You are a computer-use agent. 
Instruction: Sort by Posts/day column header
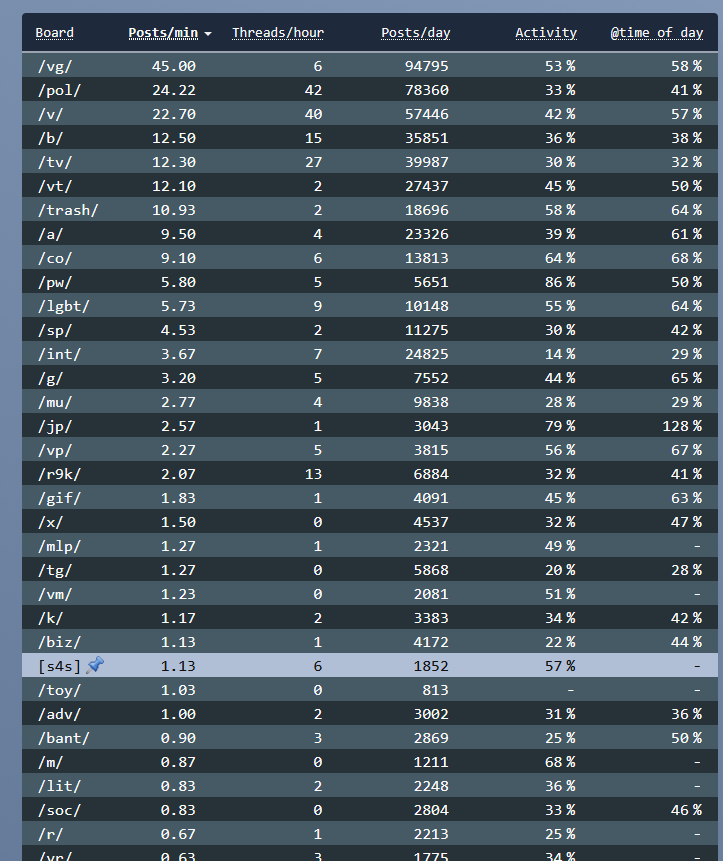point(416,33)
